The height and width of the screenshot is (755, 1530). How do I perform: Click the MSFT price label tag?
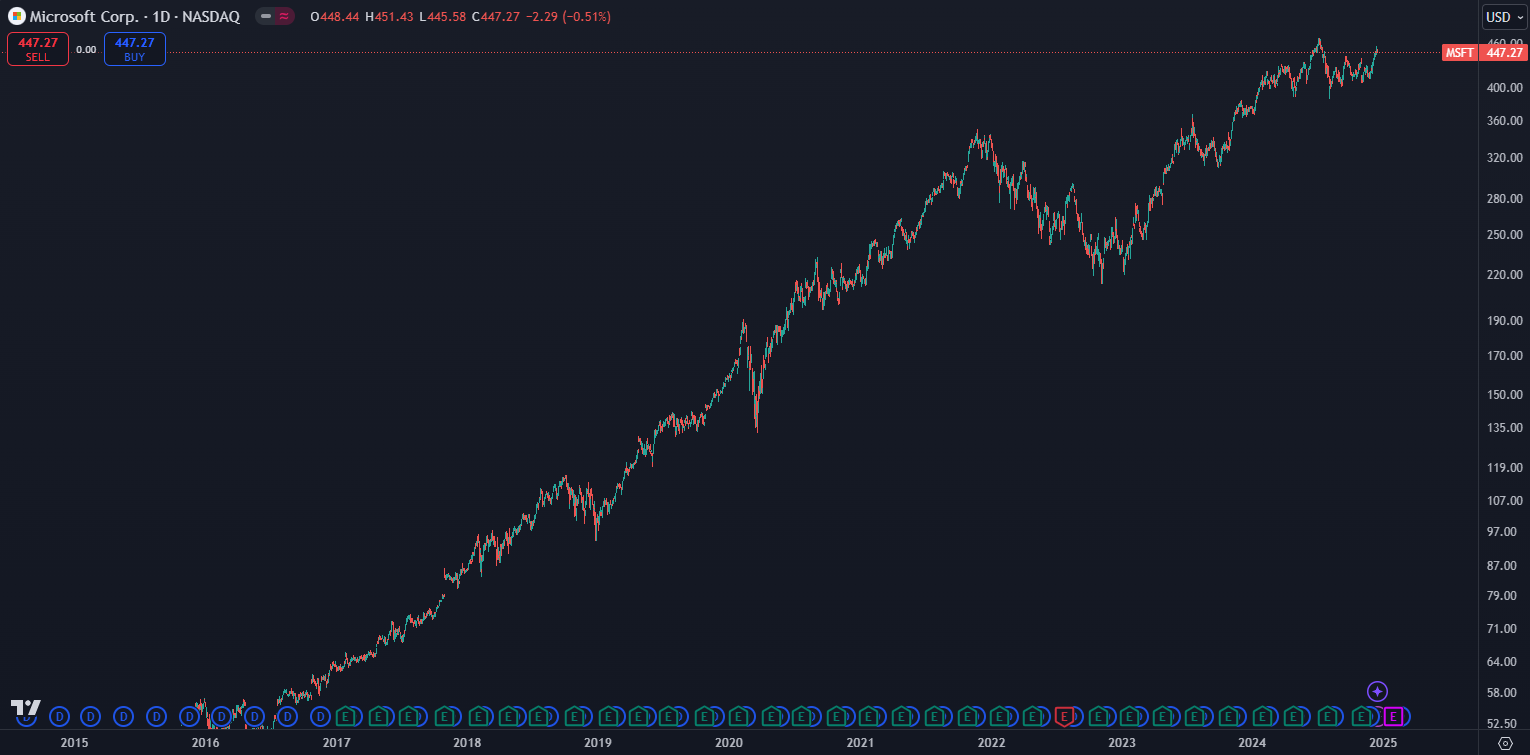1459,53
